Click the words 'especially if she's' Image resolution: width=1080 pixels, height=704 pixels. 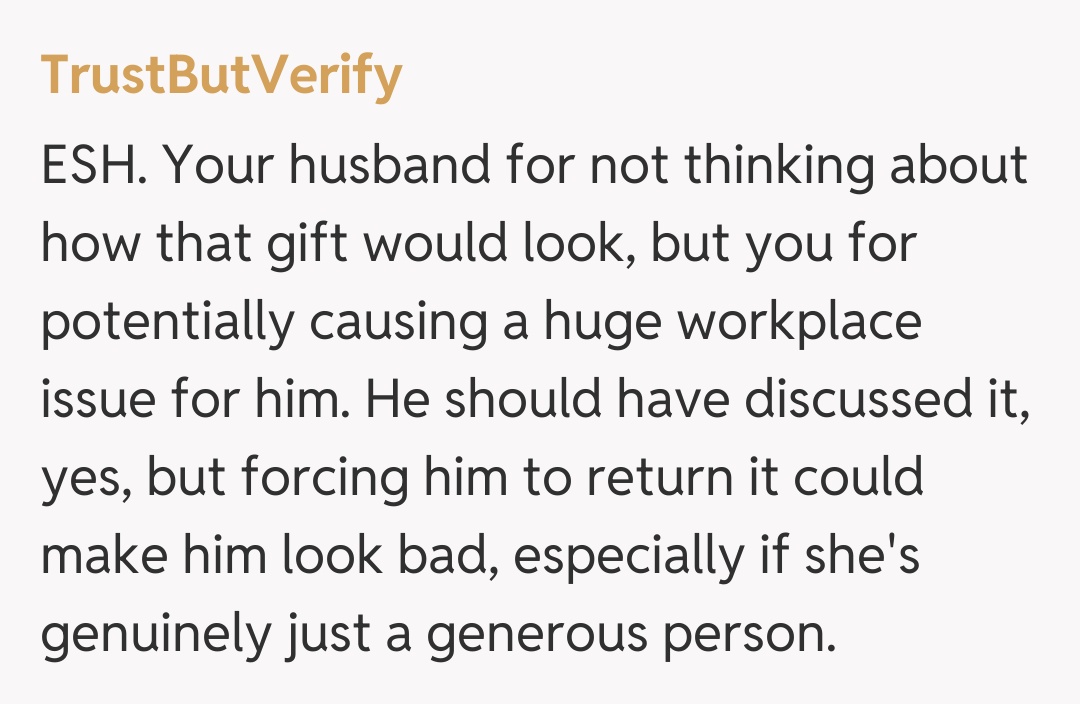[717, 557]
